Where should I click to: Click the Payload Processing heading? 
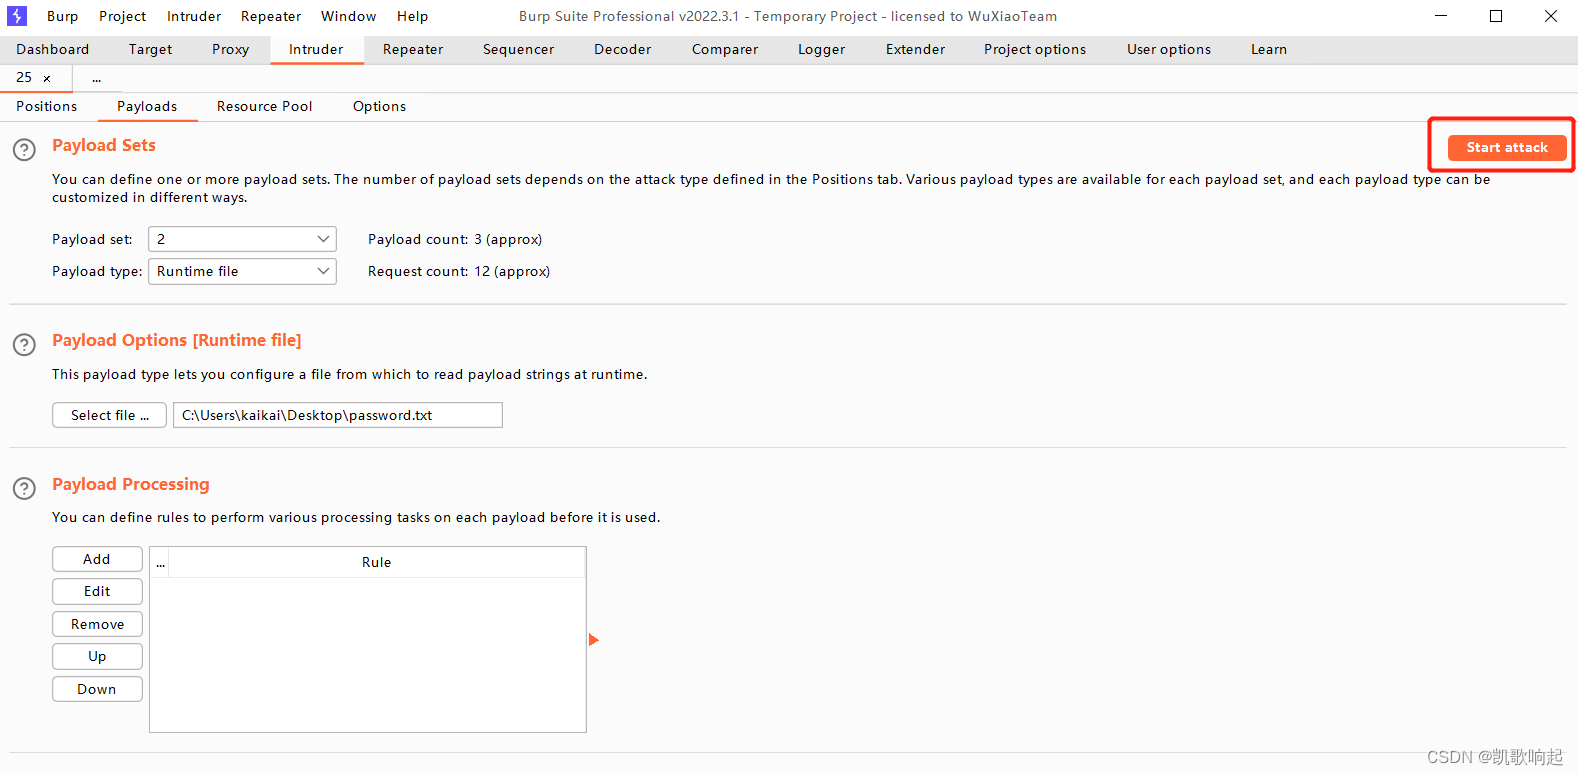point(131,484)
